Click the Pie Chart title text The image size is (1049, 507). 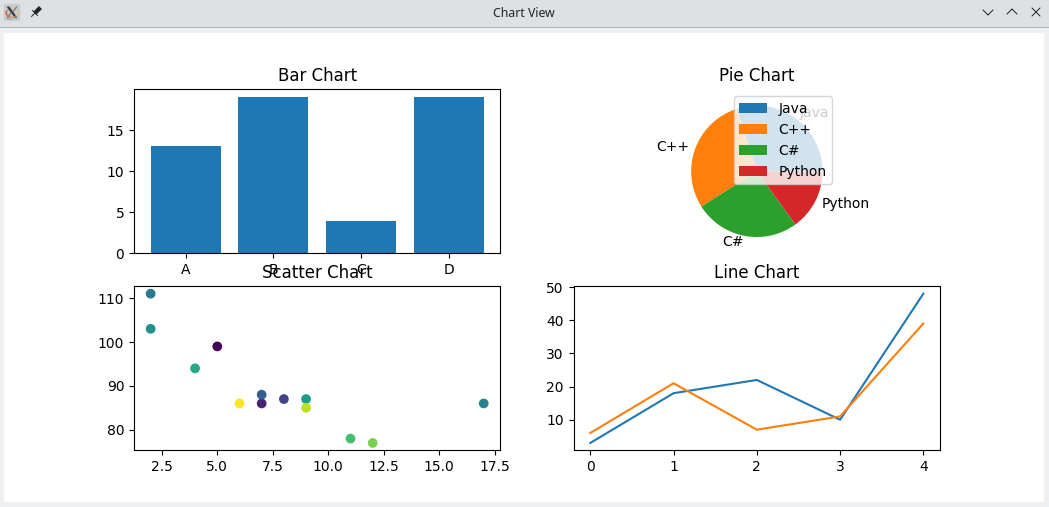[x=756, y=75]
